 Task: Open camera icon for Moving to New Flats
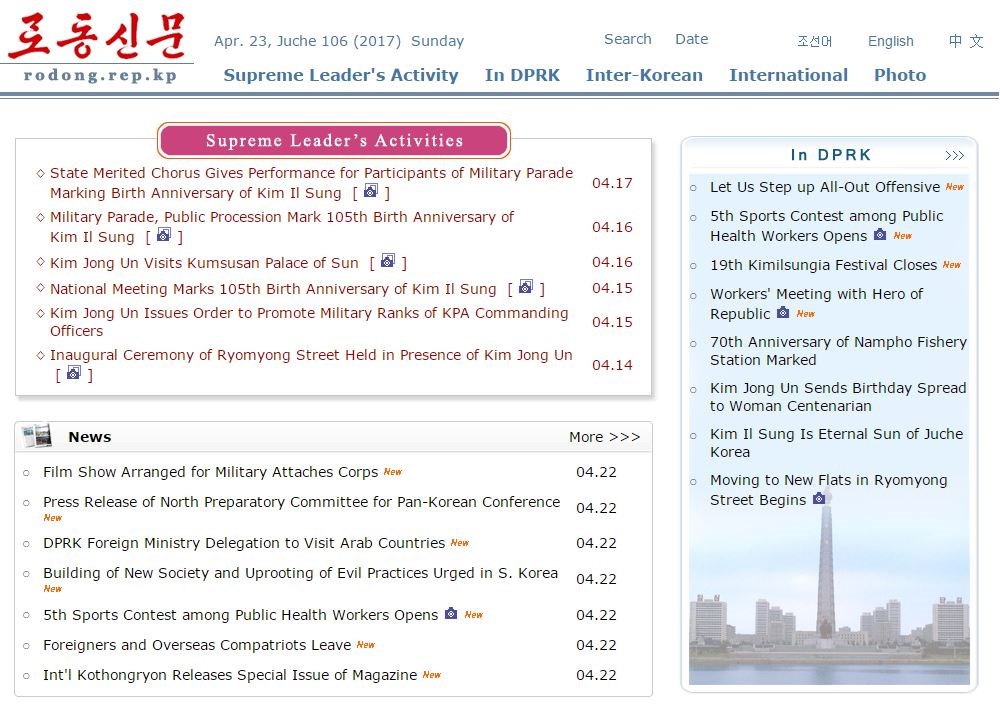tap(819, 499)
